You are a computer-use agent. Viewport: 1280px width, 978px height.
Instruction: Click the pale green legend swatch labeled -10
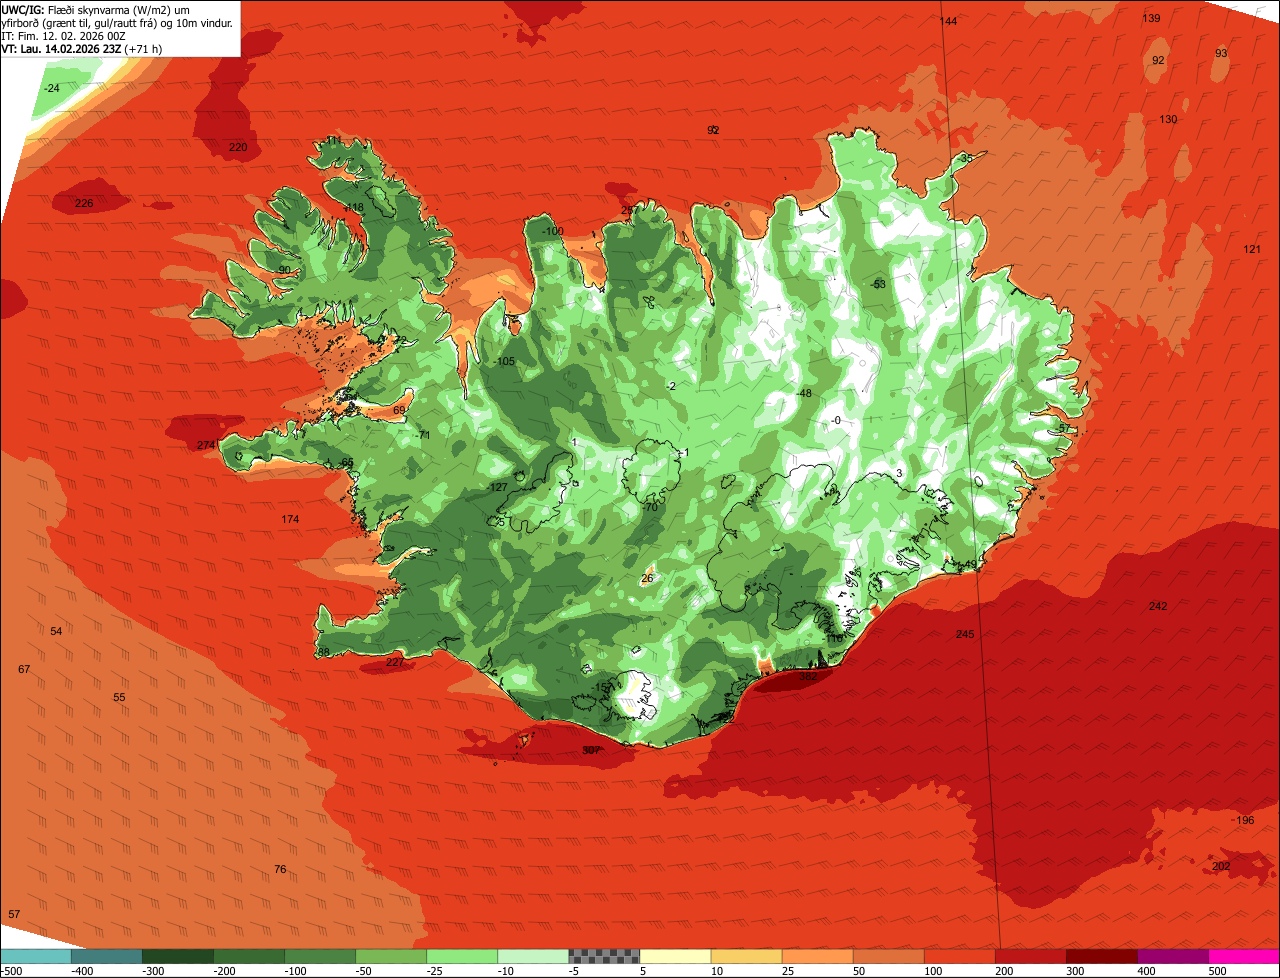click(x=533, y=956)
